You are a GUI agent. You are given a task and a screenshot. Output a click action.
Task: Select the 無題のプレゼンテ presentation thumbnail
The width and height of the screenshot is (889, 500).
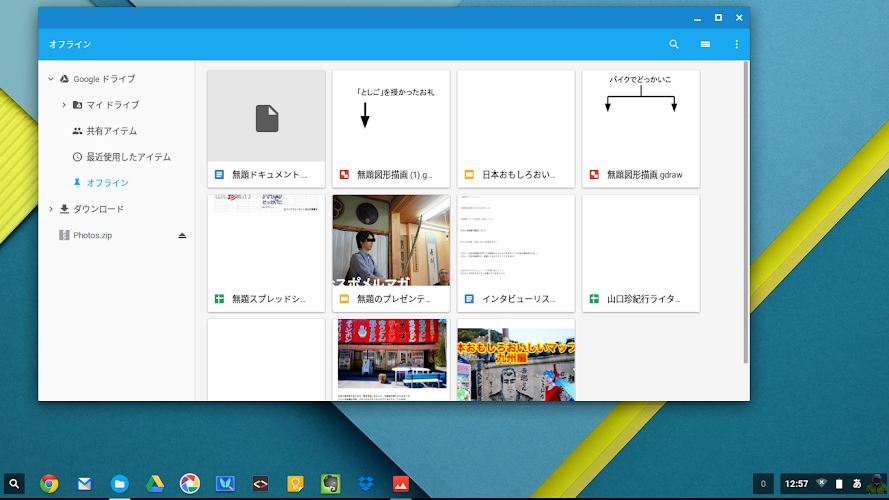pos(391,240)
